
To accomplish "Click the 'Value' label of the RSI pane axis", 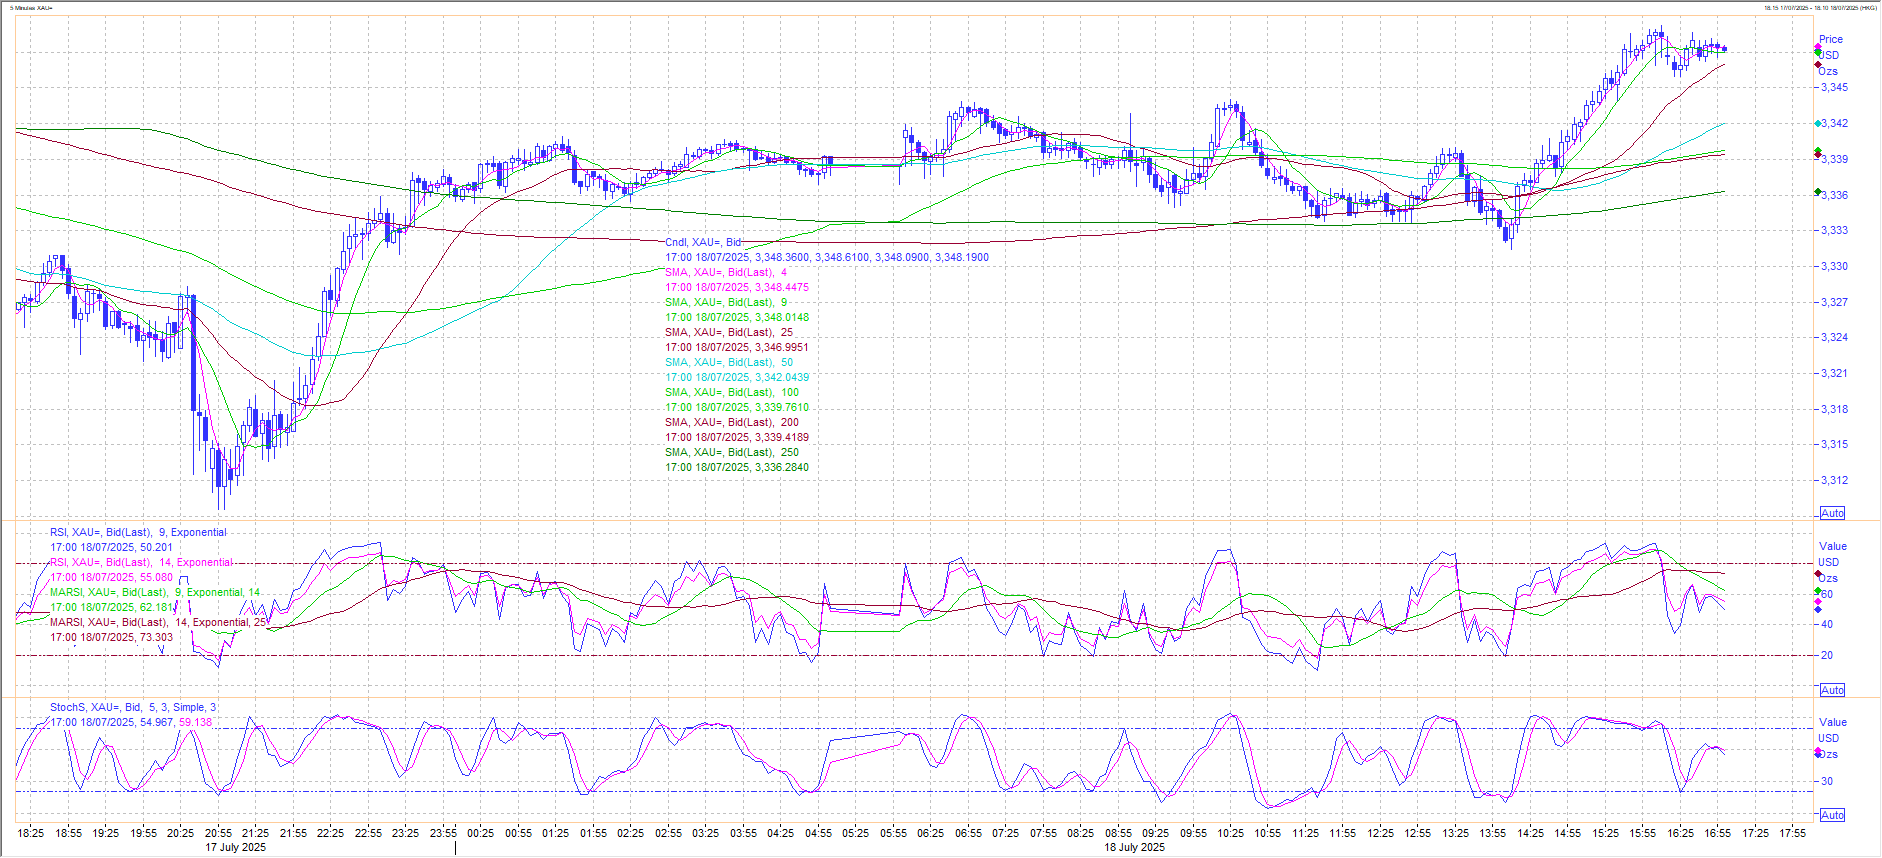I will pos(1833,546).
